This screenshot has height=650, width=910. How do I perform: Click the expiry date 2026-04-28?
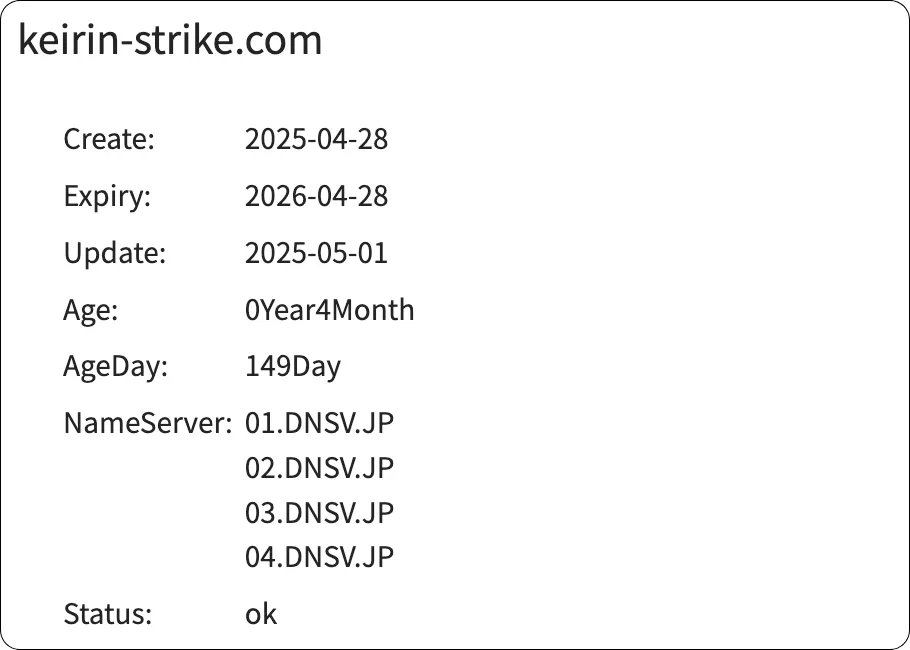pos(317,196)
